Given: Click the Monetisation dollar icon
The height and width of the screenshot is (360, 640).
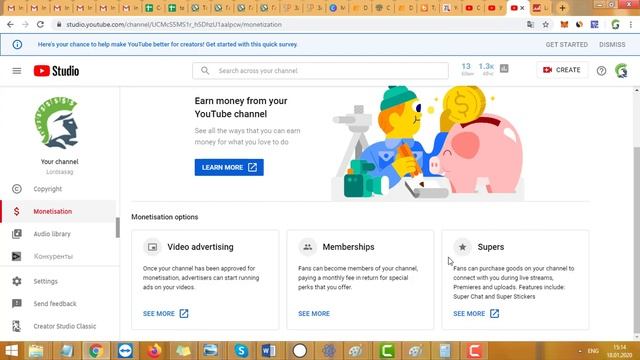Looking at the screenshot, I should coord(16,211).
